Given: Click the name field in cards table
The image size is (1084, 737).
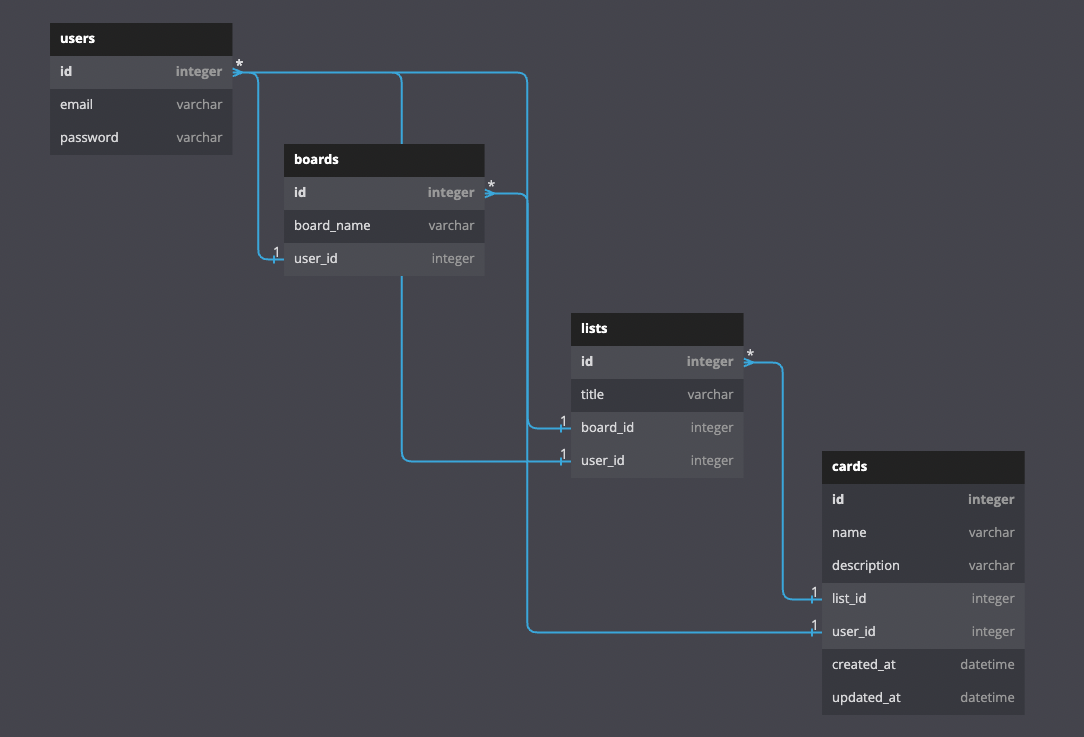Looking at the screenshot, I should click(923, 533).
